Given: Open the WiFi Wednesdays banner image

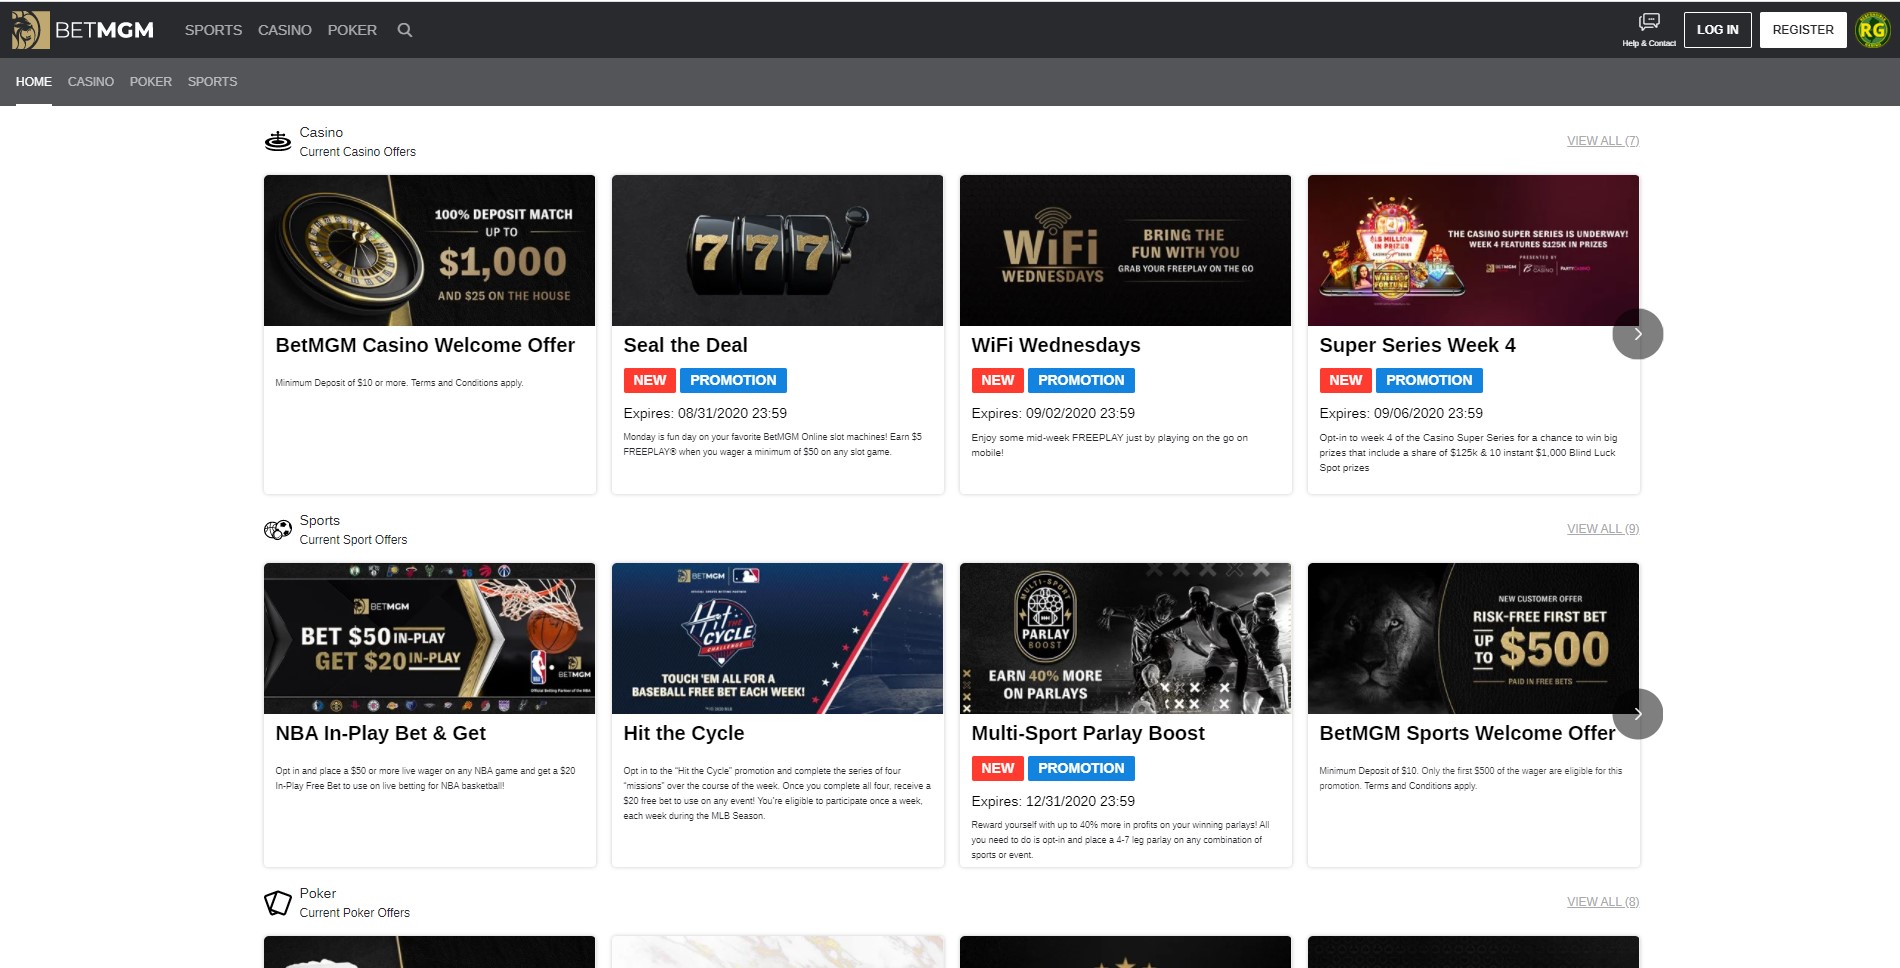Looking at the screenshot, I should click(x=1125, y=251).
